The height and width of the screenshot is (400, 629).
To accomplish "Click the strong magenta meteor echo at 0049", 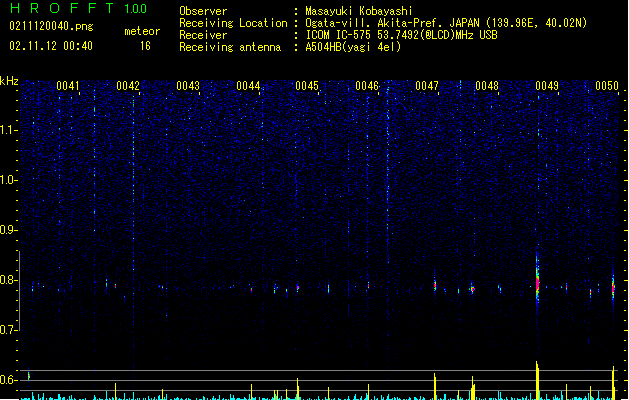I will (x=538, y=282).
